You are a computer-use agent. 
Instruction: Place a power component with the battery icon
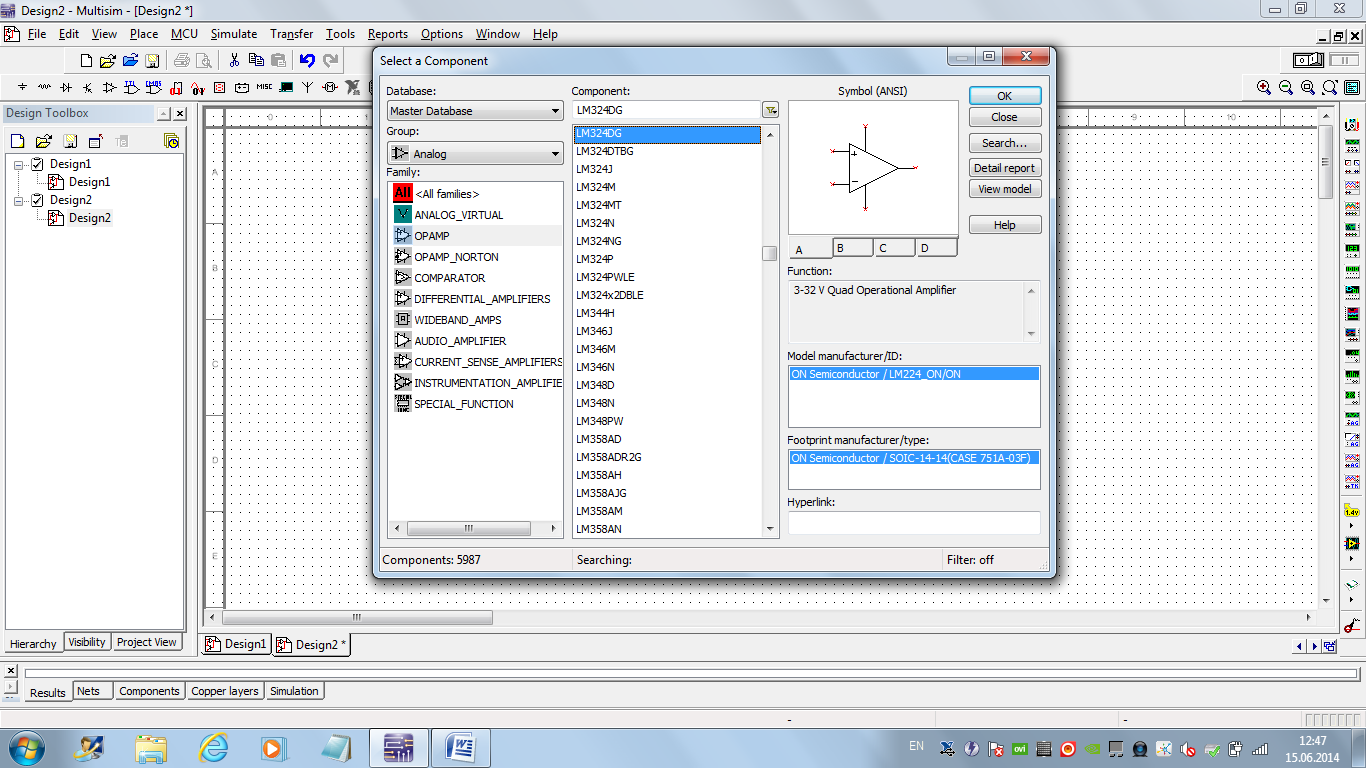pyautogui.click(x=242, y=88)
